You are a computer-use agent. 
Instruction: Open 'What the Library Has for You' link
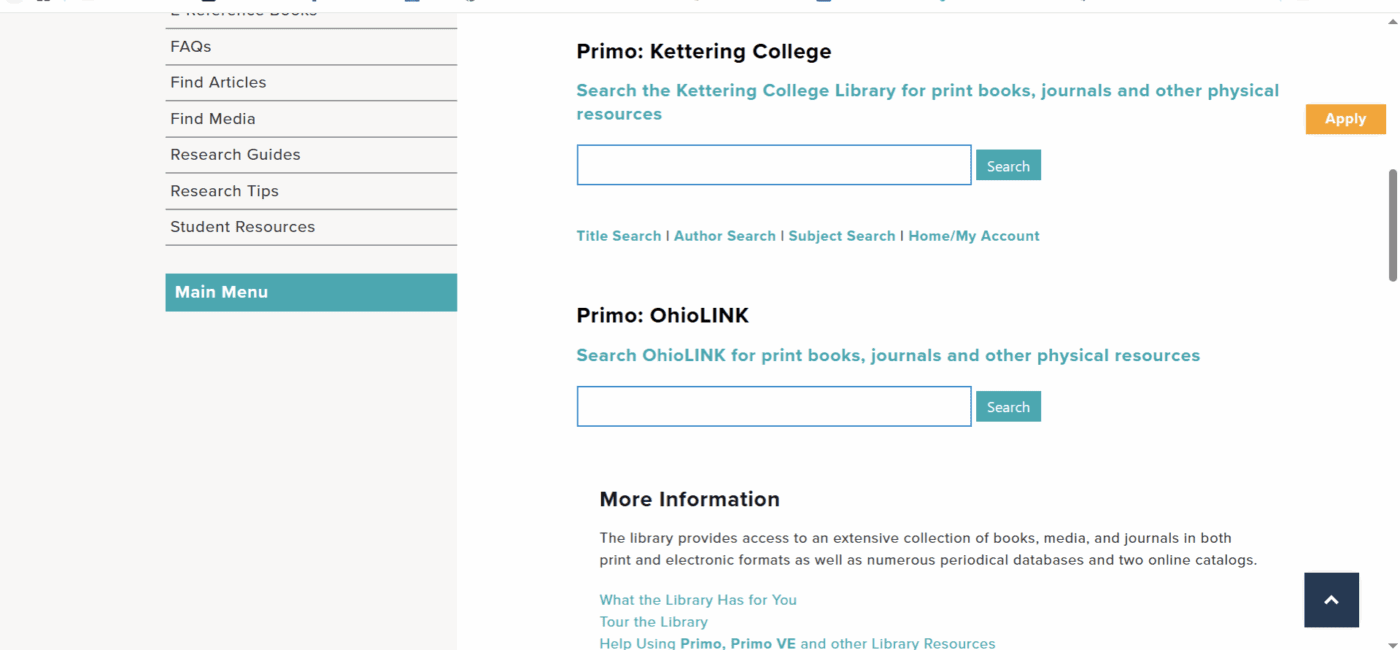(x=698, y=600)
